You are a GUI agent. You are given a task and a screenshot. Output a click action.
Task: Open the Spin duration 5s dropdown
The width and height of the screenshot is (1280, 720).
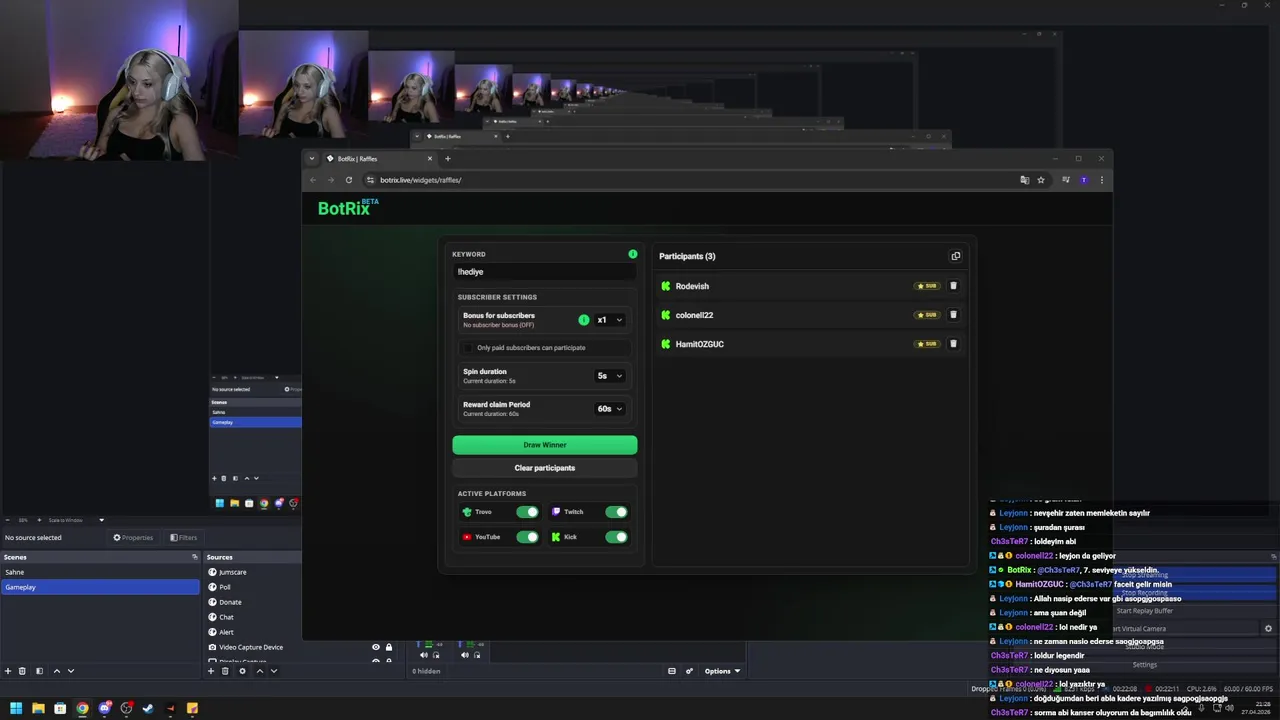click(610, 376)
